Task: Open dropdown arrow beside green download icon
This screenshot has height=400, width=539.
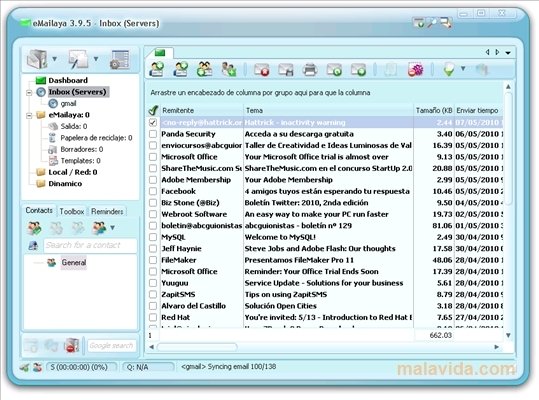Action: click(463, 69)
